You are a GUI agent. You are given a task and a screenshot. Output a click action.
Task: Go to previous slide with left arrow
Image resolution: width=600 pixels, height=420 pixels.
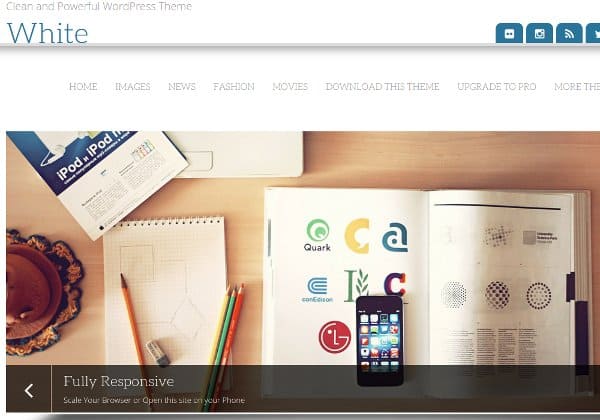29,389
